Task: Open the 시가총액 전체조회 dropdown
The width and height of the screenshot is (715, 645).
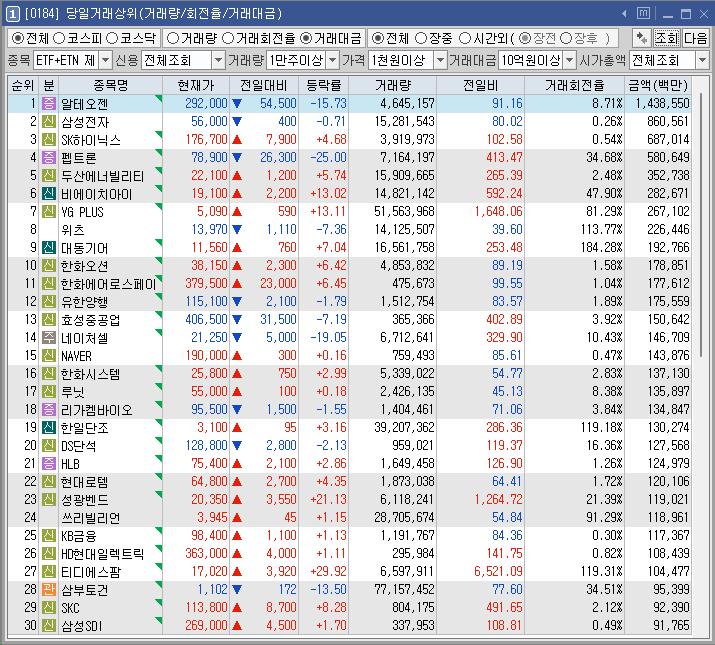Action: click(702, 60)
